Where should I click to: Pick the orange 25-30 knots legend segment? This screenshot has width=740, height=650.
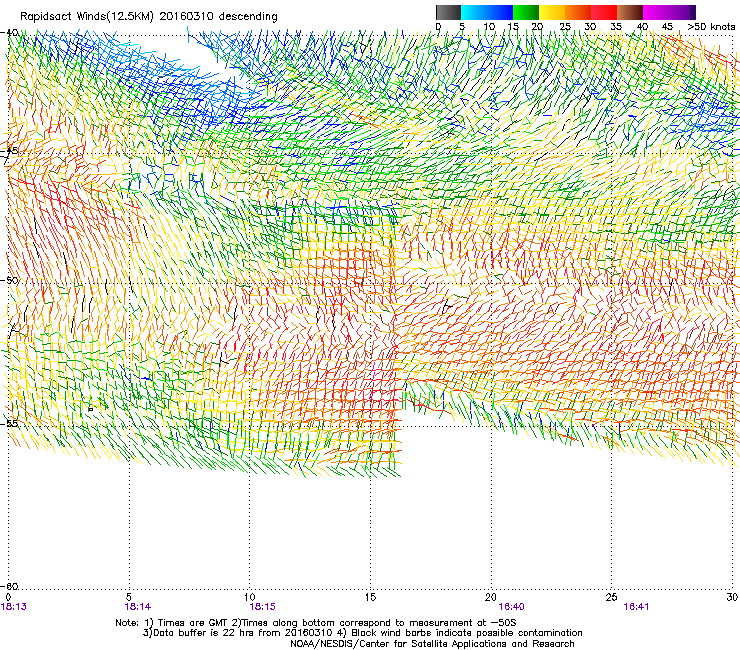coord(578,12)
